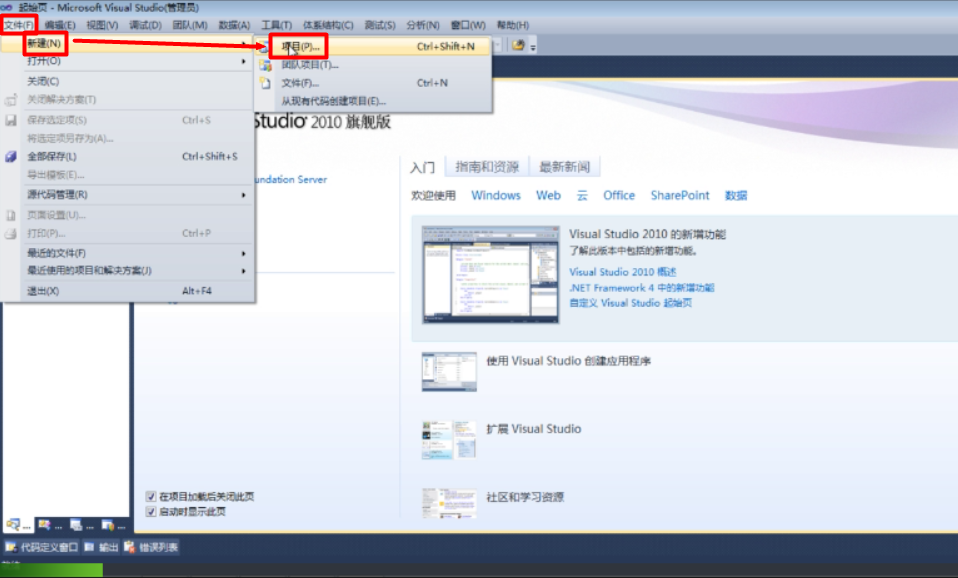Image resolution: width=958 pixels, height=578 pixels.
Task: Switch to the 入门 tab
Action: pos(423,167)
